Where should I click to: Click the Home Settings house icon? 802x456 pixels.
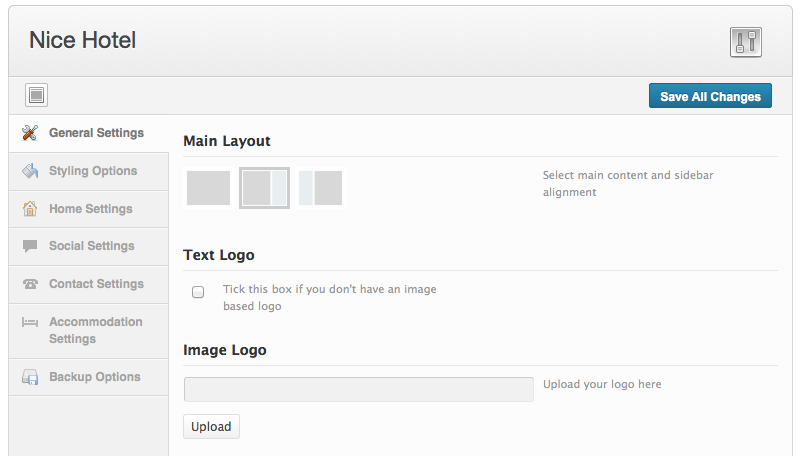point(30,209)
